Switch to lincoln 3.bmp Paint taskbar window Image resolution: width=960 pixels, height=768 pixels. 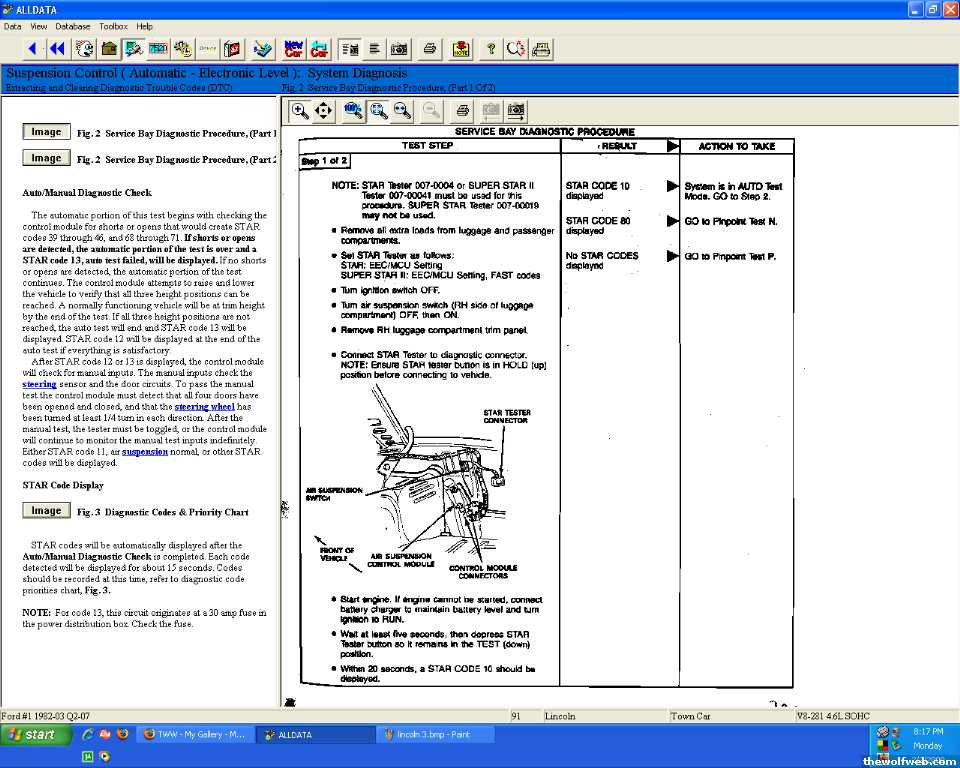427,734
